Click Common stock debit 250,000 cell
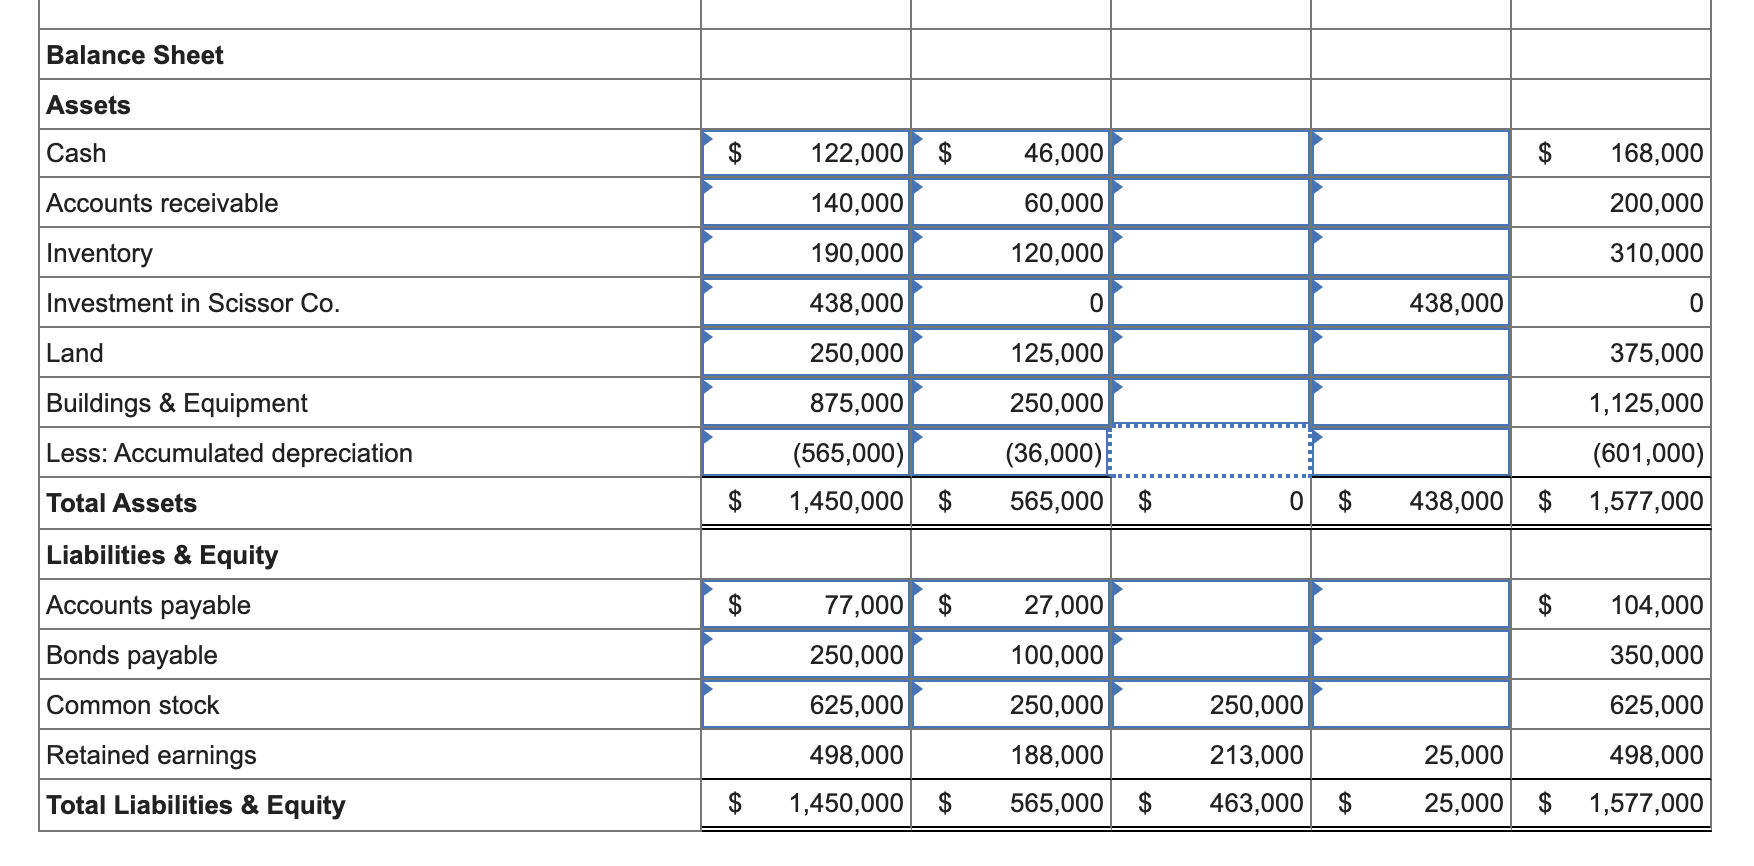 [1210, 705]
